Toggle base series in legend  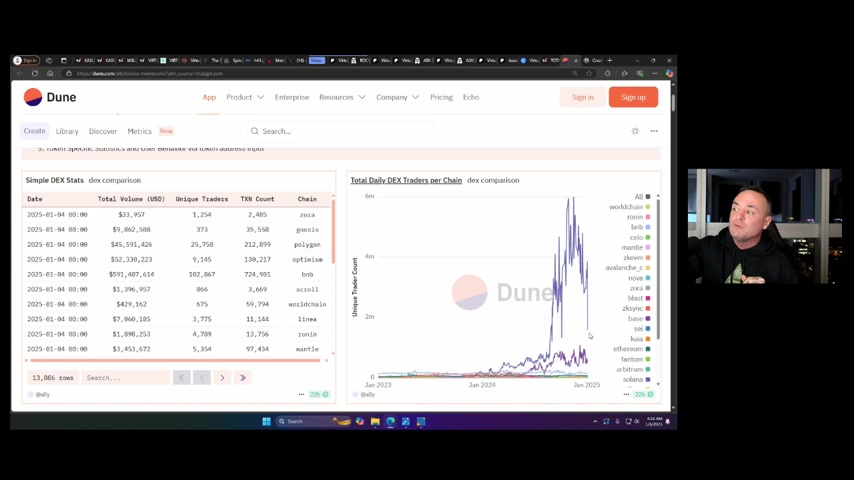(x=639, y=319)
